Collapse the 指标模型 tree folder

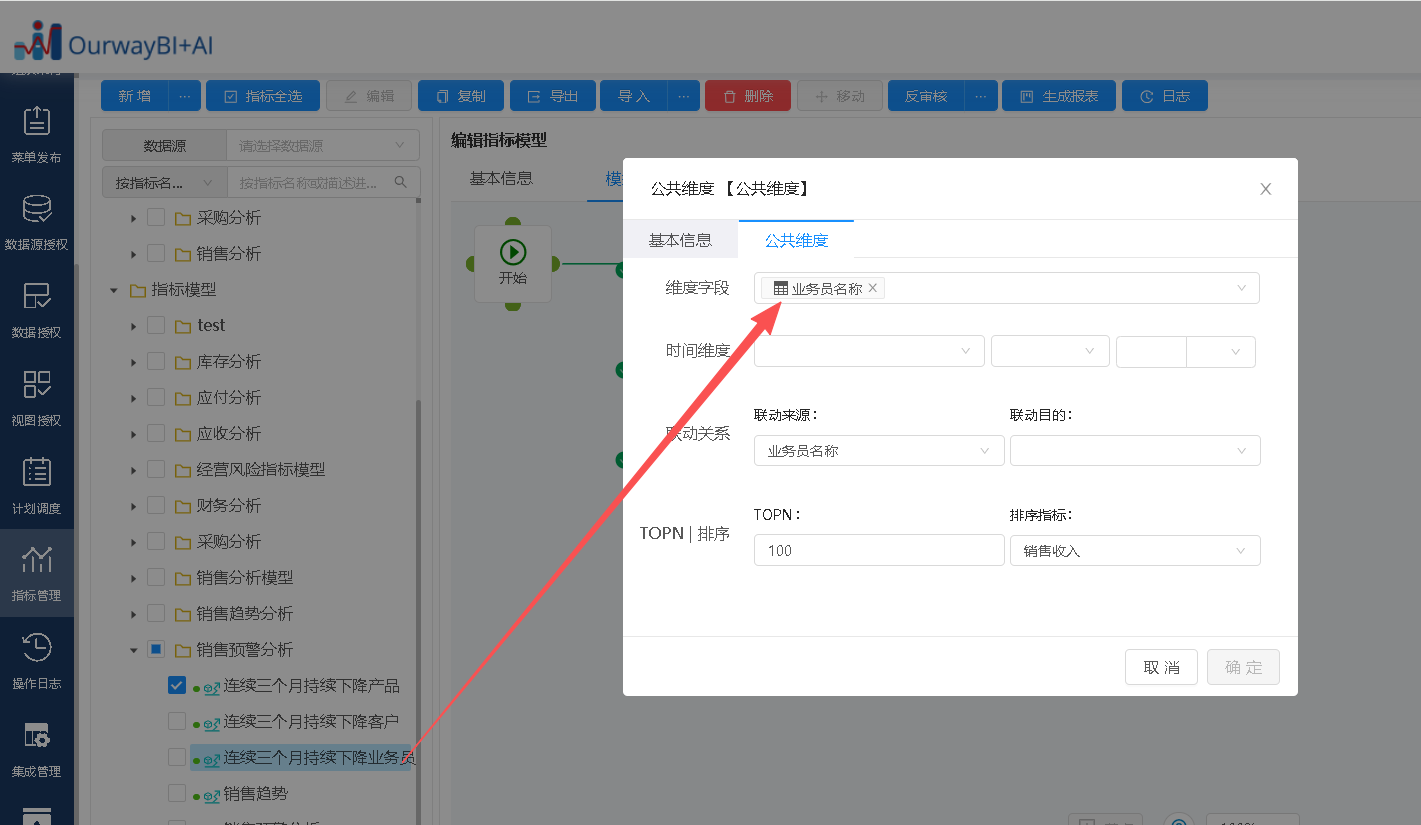coord(113,290)
